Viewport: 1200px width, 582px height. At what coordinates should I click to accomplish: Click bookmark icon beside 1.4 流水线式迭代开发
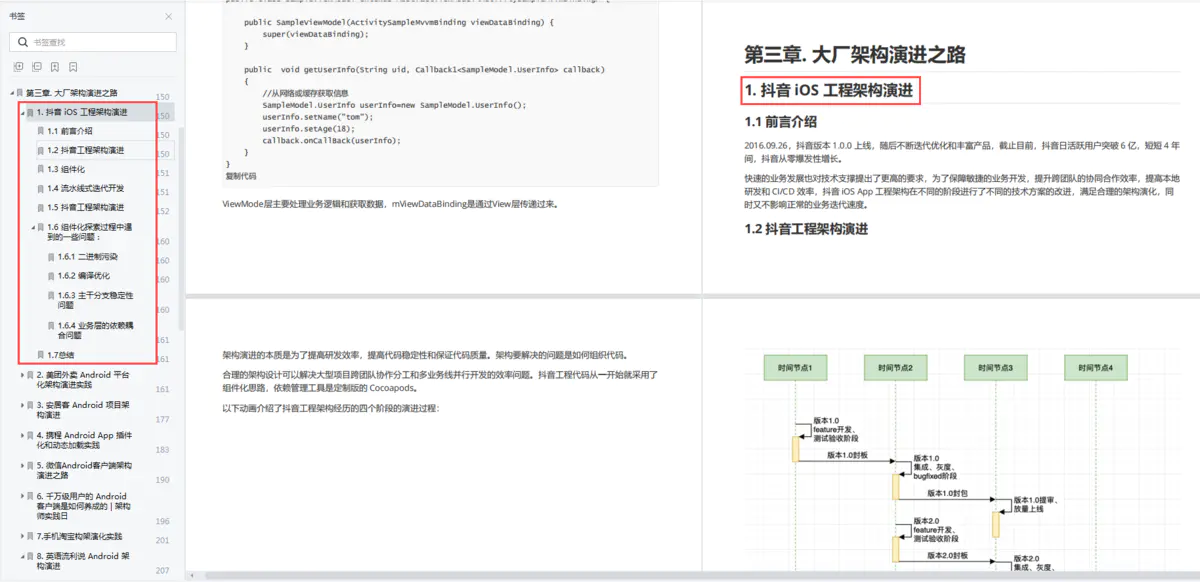(41, 188)
